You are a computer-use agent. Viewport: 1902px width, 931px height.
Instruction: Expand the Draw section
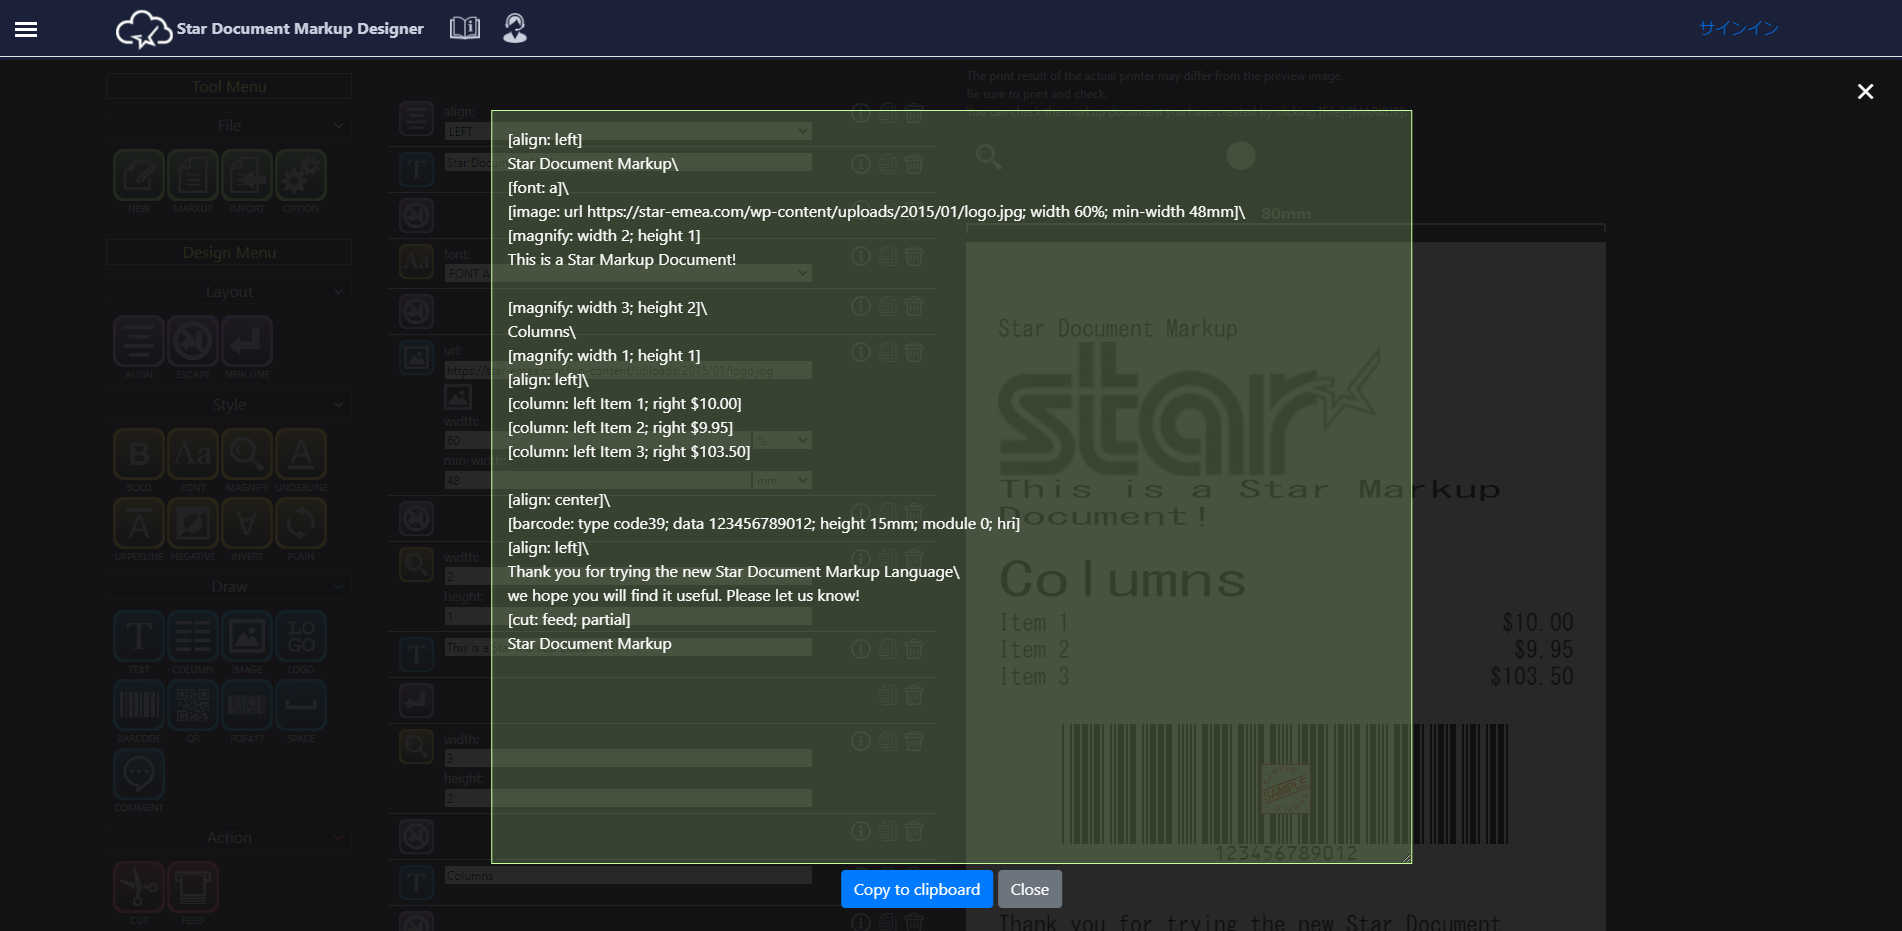click(x=229, y=587)
